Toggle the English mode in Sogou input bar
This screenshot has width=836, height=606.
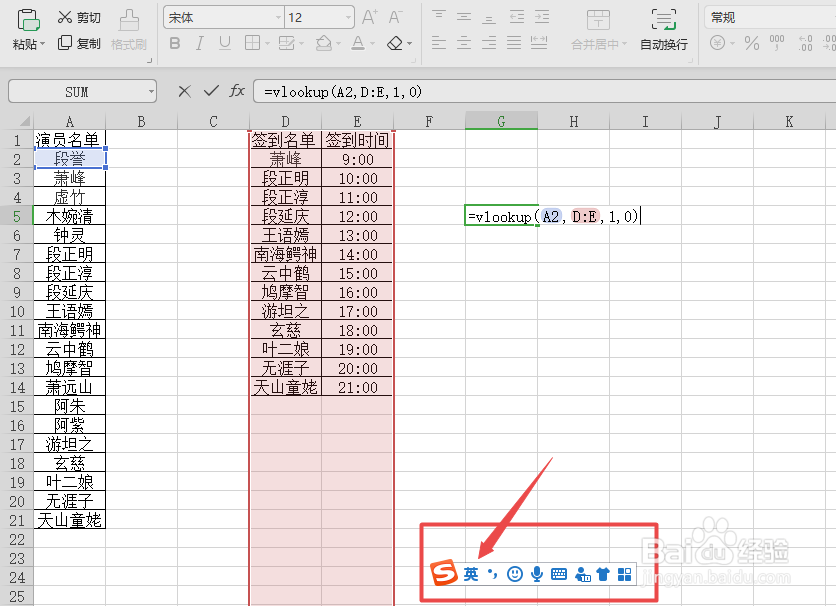click(471, 573)
